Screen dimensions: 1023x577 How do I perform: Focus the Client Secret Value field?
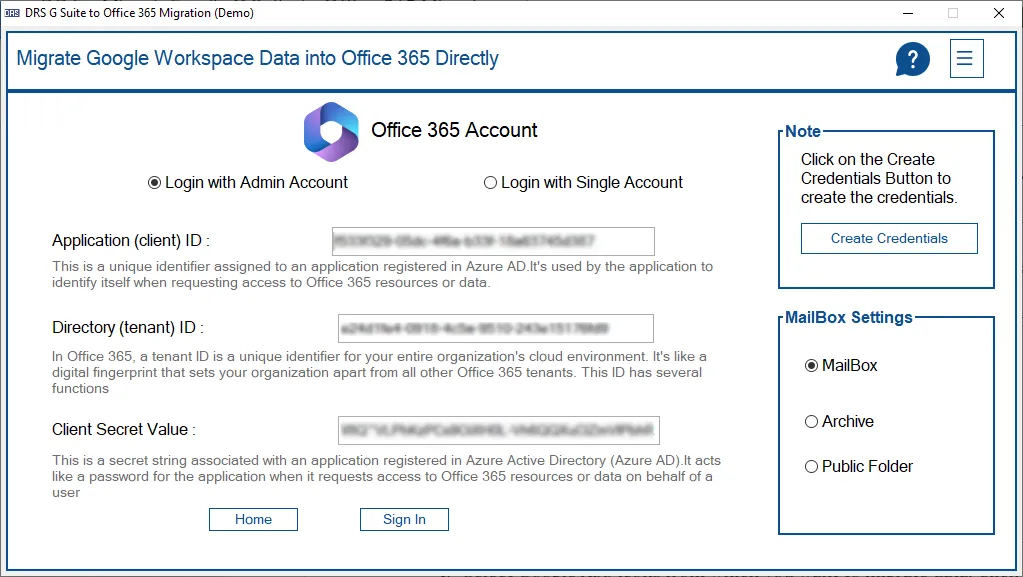coord(498,430)
